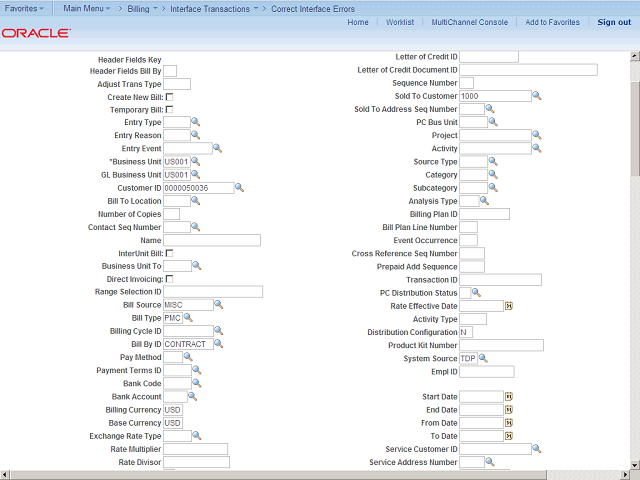Viewport: 640px width, 480px height.
Task: Look up Analysis Type
Action: 484,200
